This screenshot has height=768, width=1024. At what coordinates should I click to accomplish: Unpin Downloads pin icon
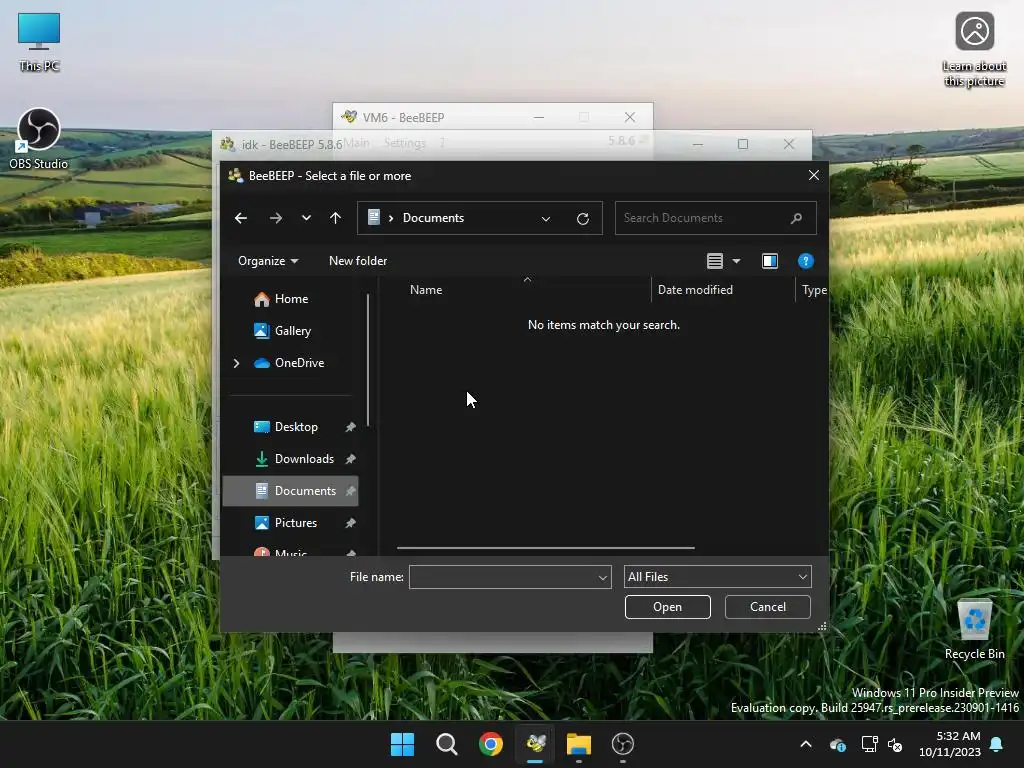click(x=351, y=459)
